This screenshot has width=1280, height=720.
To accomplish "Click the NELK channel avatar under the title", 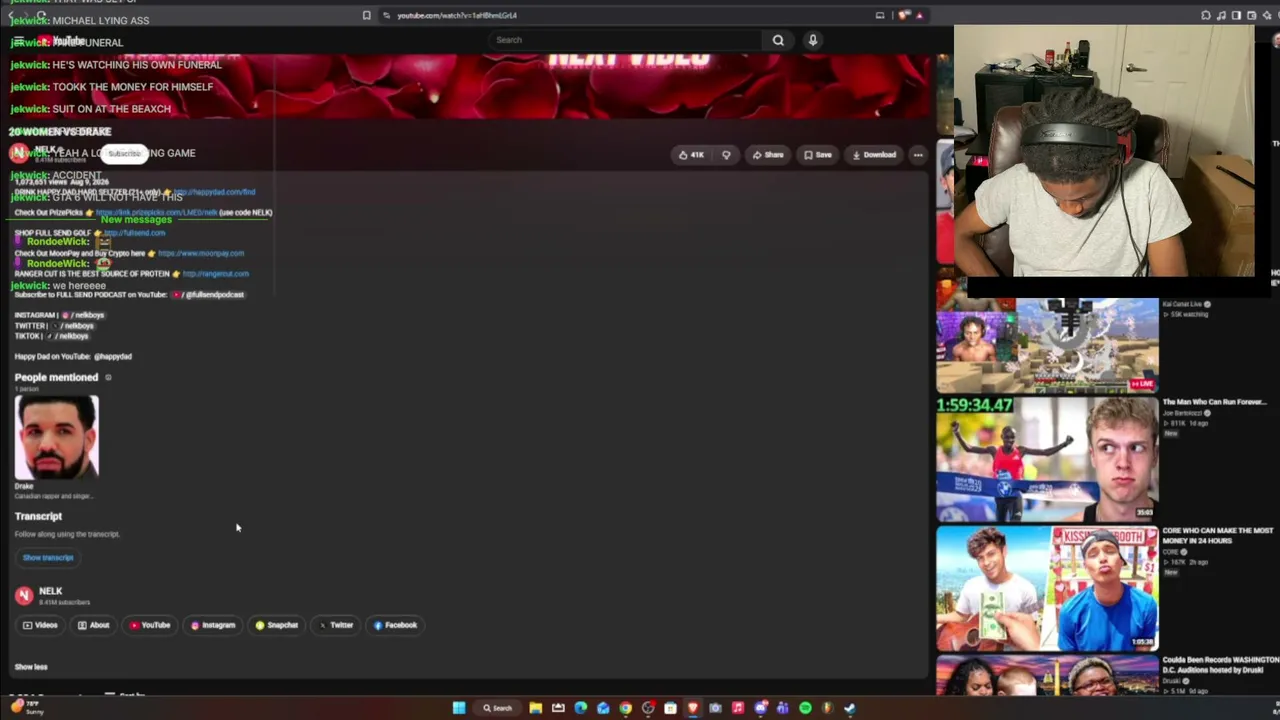I will [19, 153].
